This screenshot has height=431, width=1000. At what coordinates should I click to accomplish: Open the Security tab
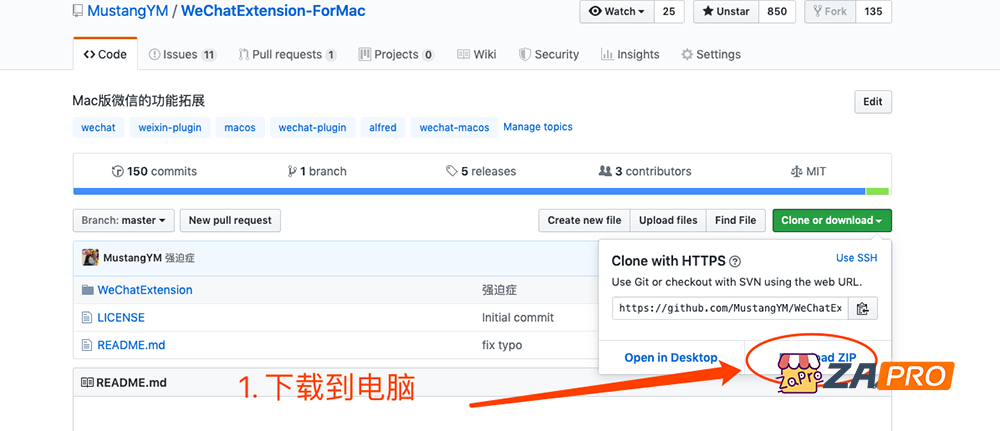point(549,55)
